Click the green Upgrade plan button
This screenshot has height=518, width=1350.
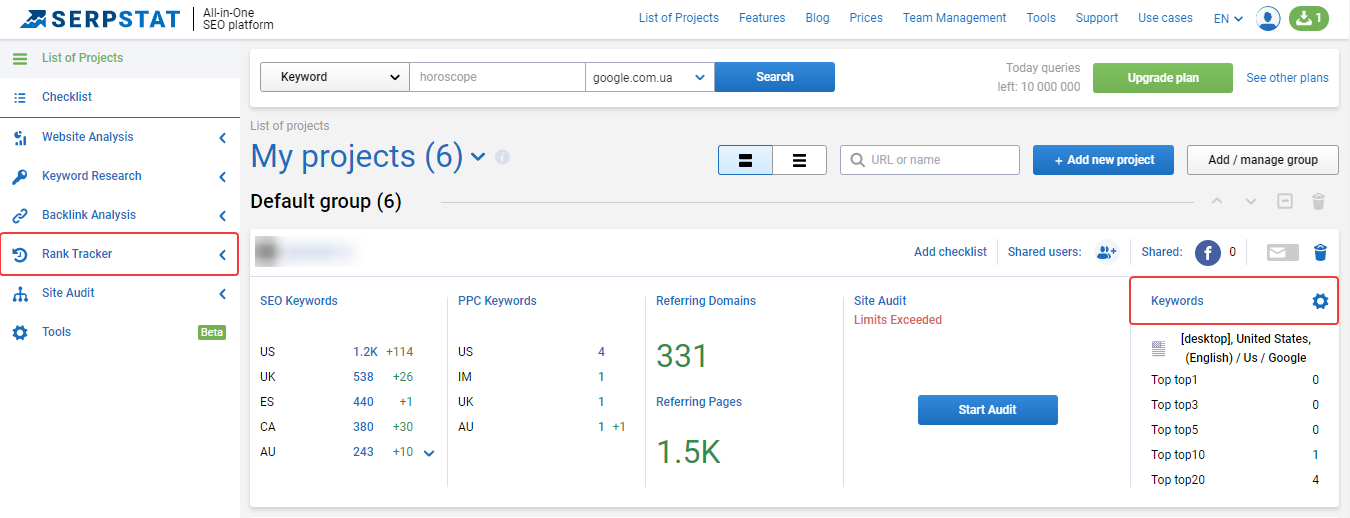(1163, 78)
